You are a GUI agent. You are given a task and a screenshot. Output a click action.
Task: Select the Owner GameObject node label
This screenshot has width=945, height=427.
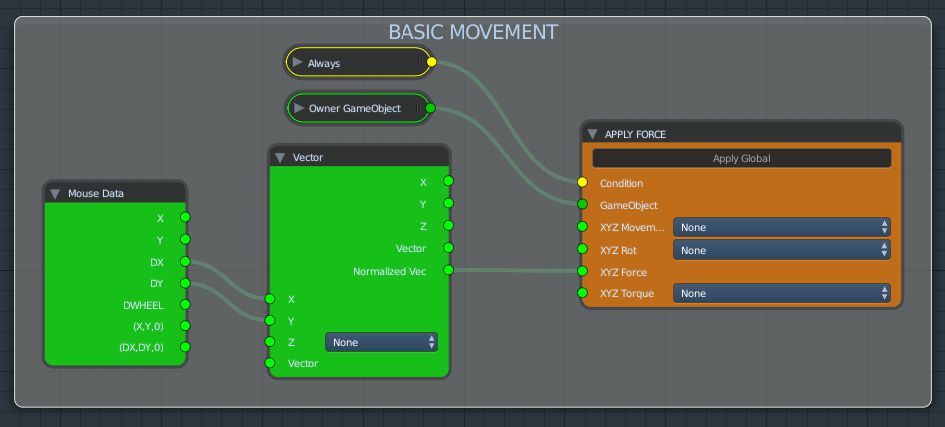pos(355,108)
